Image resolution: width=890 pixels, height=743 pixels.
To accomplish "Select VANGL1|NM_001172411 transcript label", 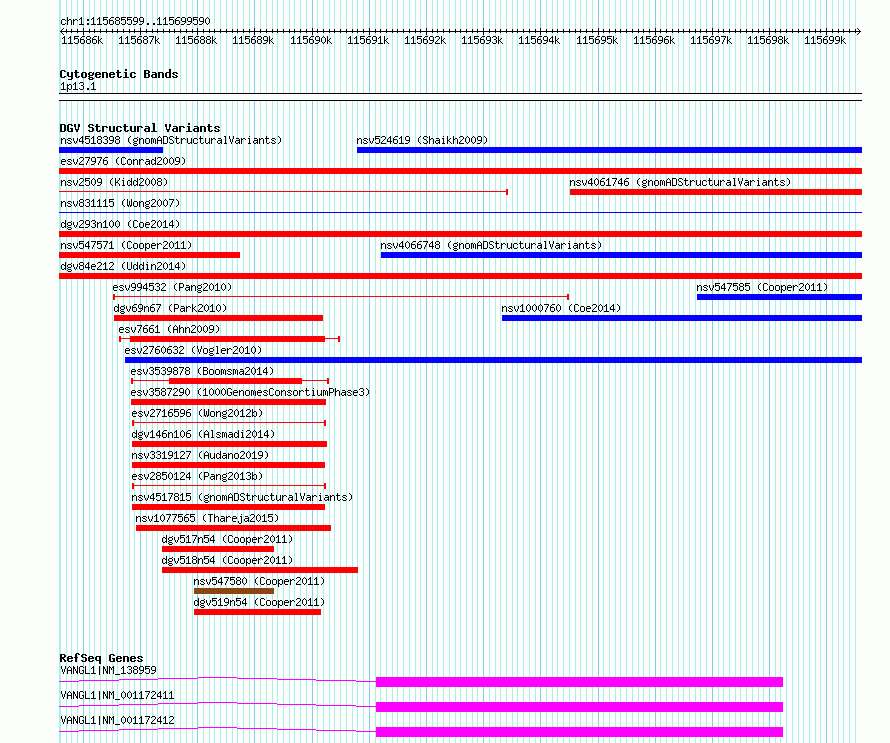I will click(117, 695).
